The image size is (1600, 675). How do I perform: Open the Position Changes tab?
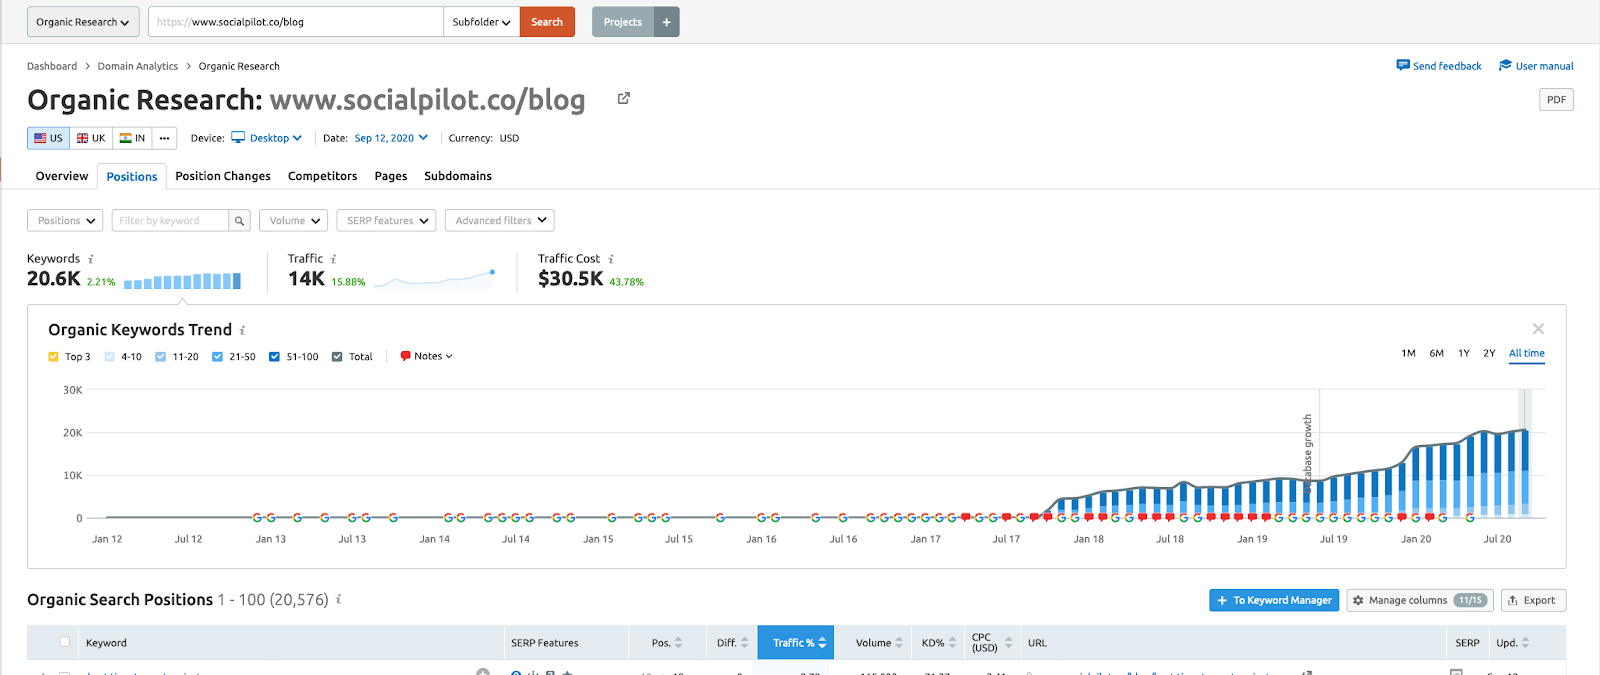pyautogui.click(x=223, y=176)
